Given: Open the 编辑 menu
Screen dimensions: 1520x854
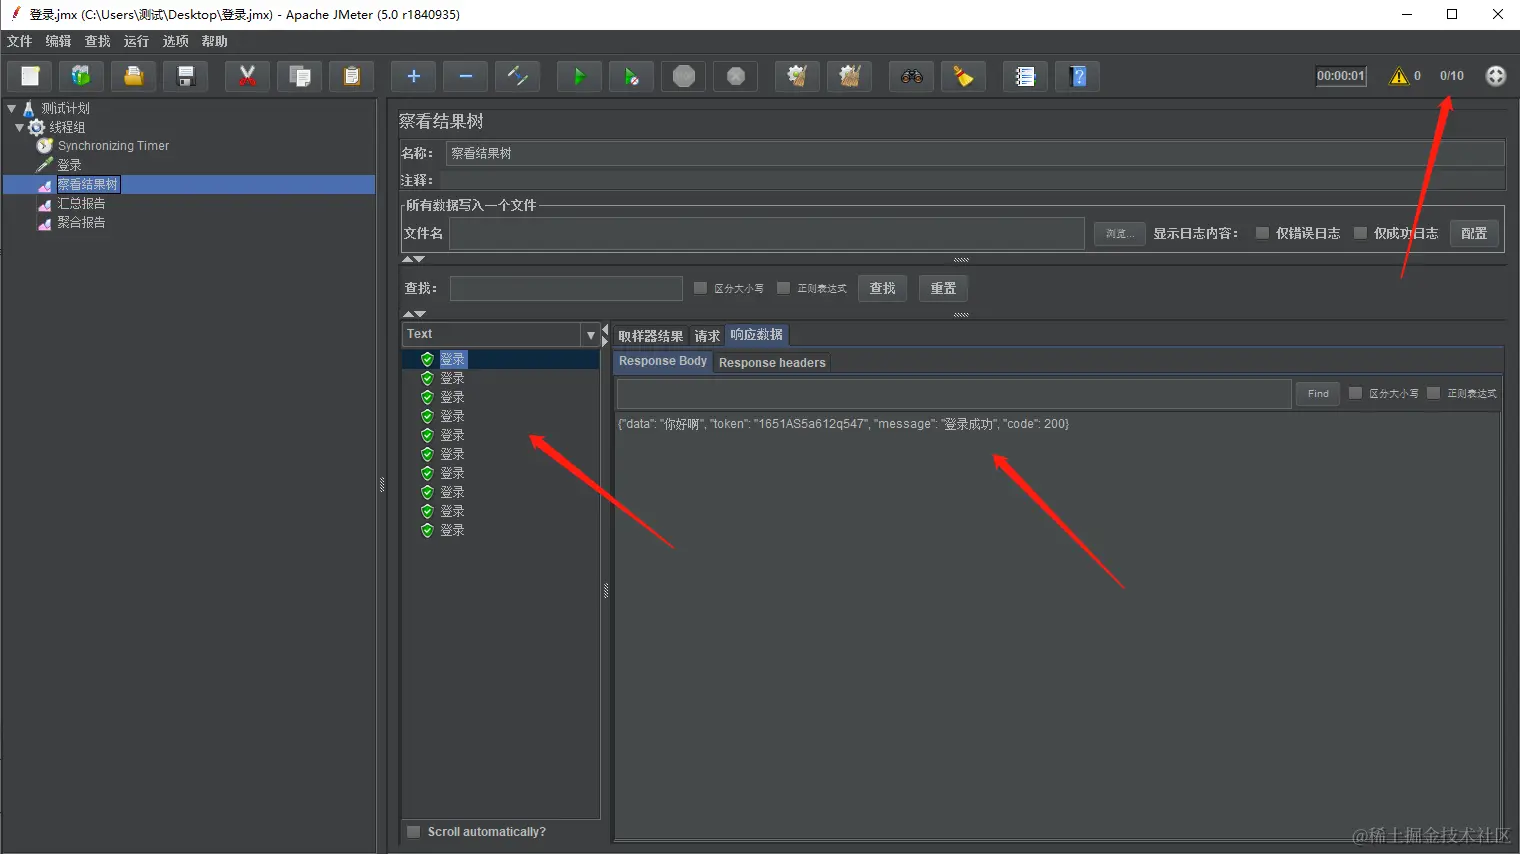Looking at the screenshot, I should point(59,41).
